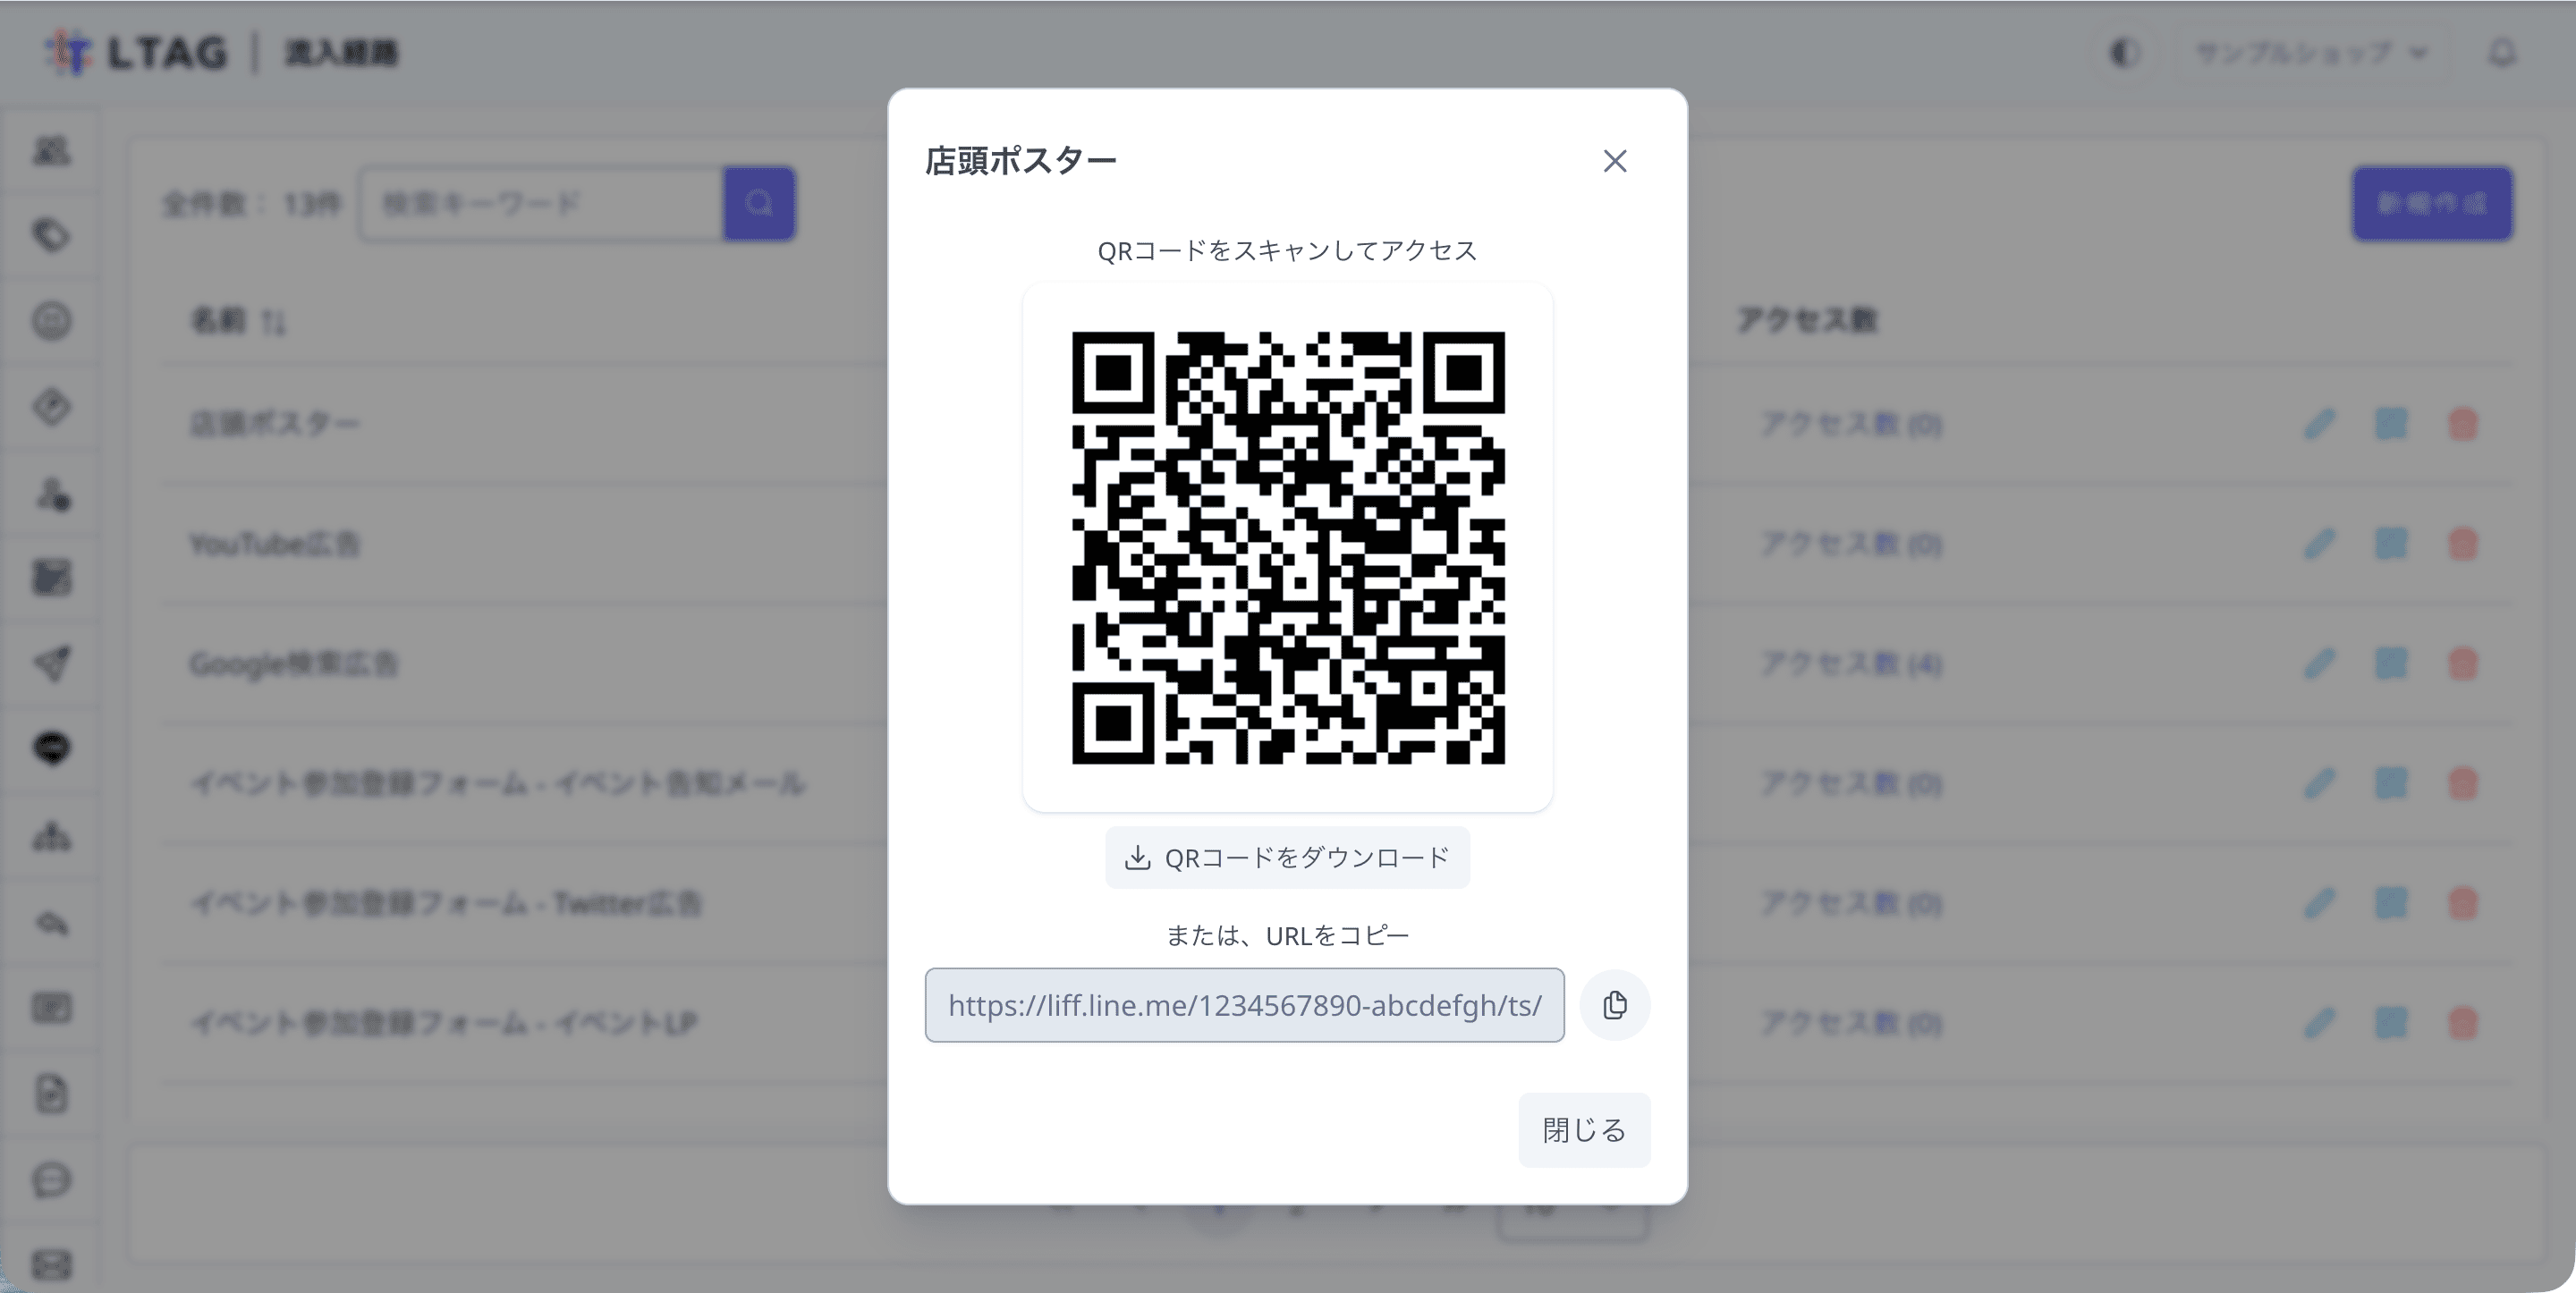The width and height of the screenshot is (2576, 1293).
Task: Open the image-like sidebar icon
Action: click(x=52, y=578)
